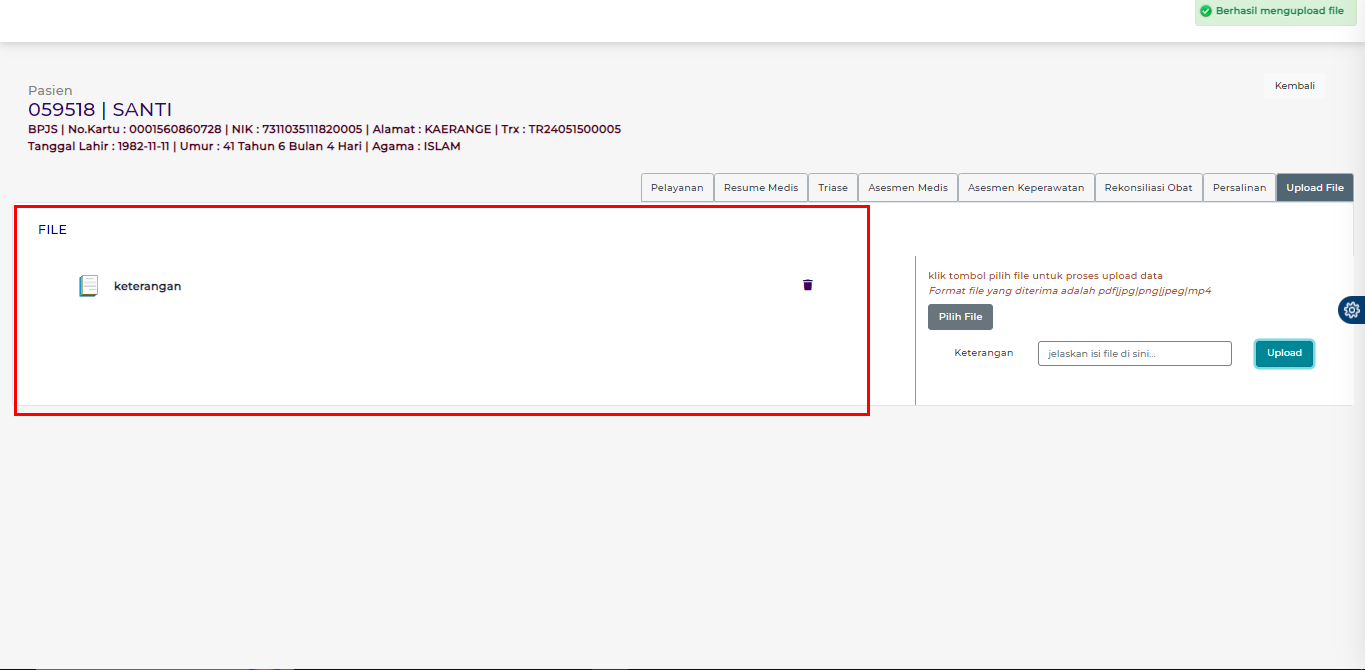Click the patient name 059518 | SANTI

click(100, 110)
